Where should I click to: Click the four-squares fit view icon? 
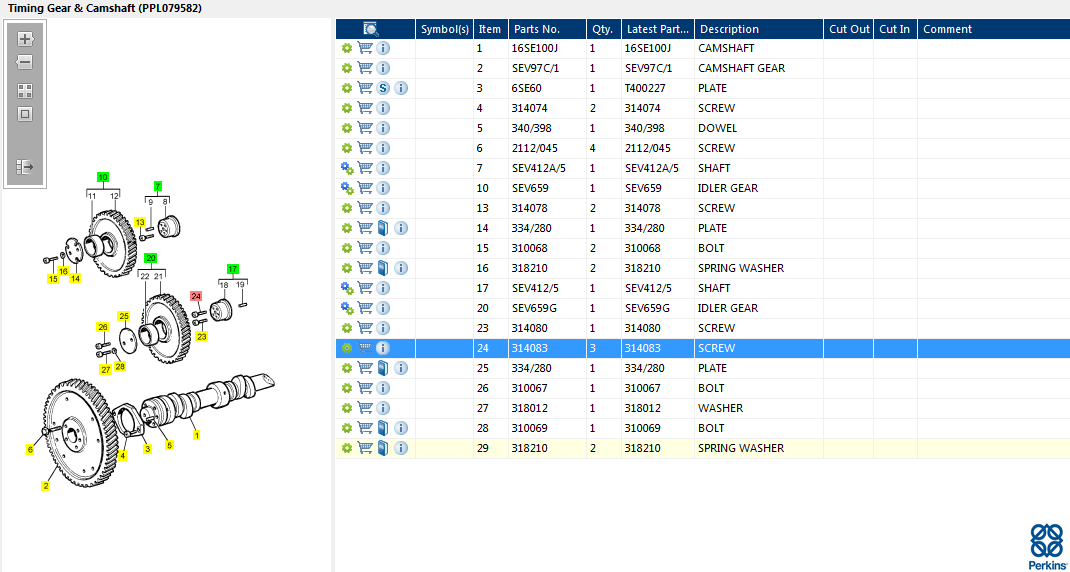pyautogui.click(x=25, y=91)
